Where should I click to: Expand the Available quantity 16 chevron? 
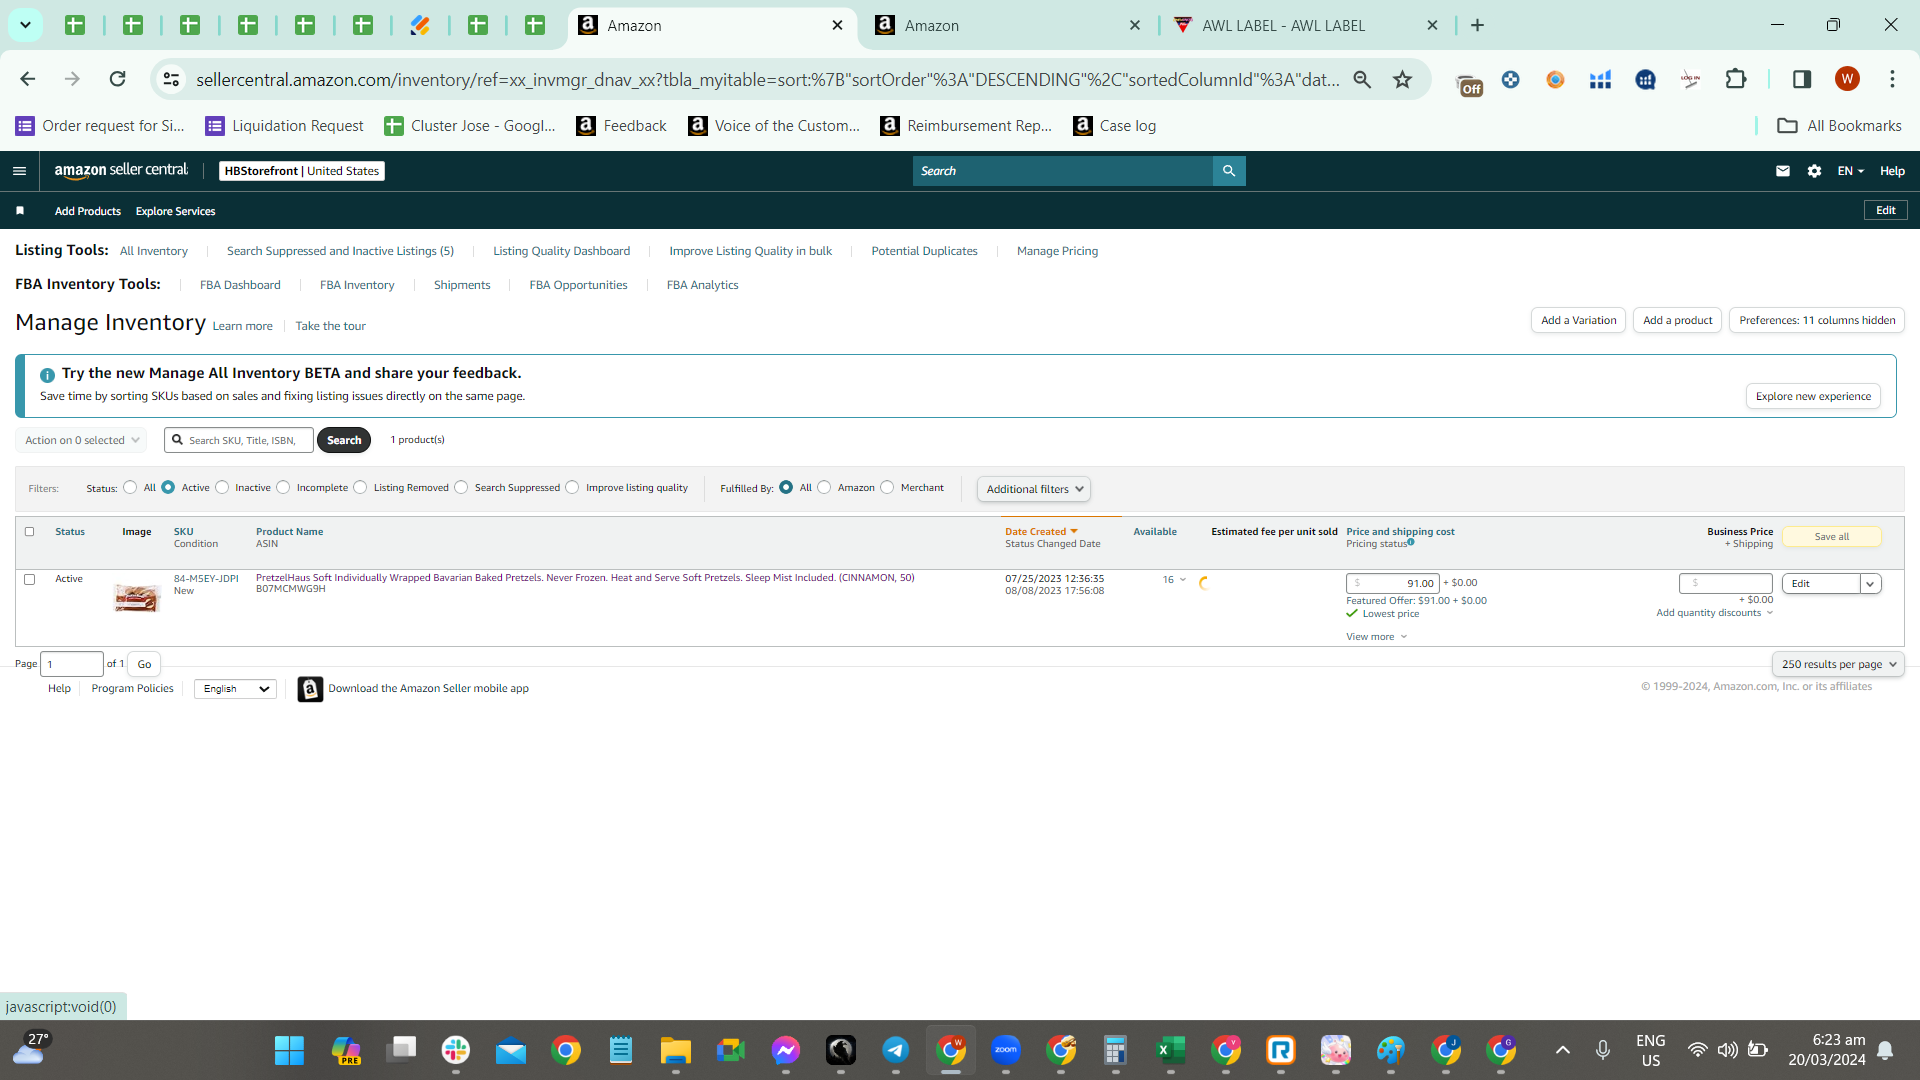1183,580
